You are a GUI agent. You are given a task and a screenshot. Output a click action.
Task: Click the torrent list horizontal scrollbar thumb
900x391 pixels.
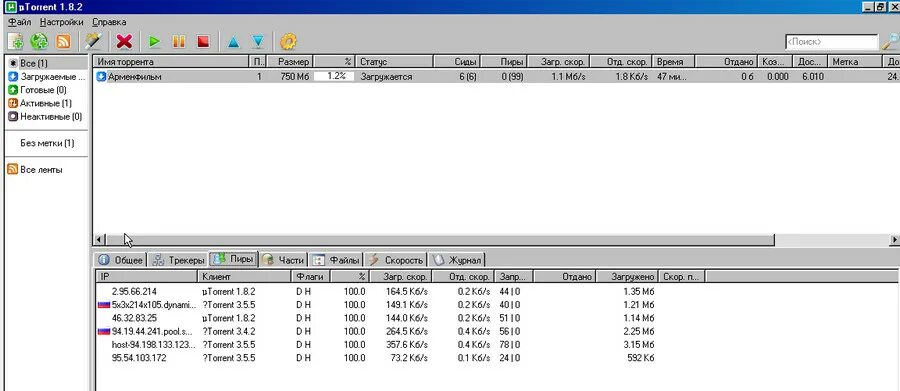tap(440, 239)
